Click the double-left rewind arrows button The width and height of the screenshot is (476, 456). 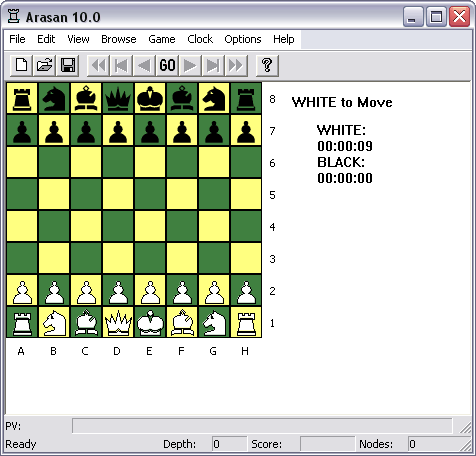tap(98, 65)
